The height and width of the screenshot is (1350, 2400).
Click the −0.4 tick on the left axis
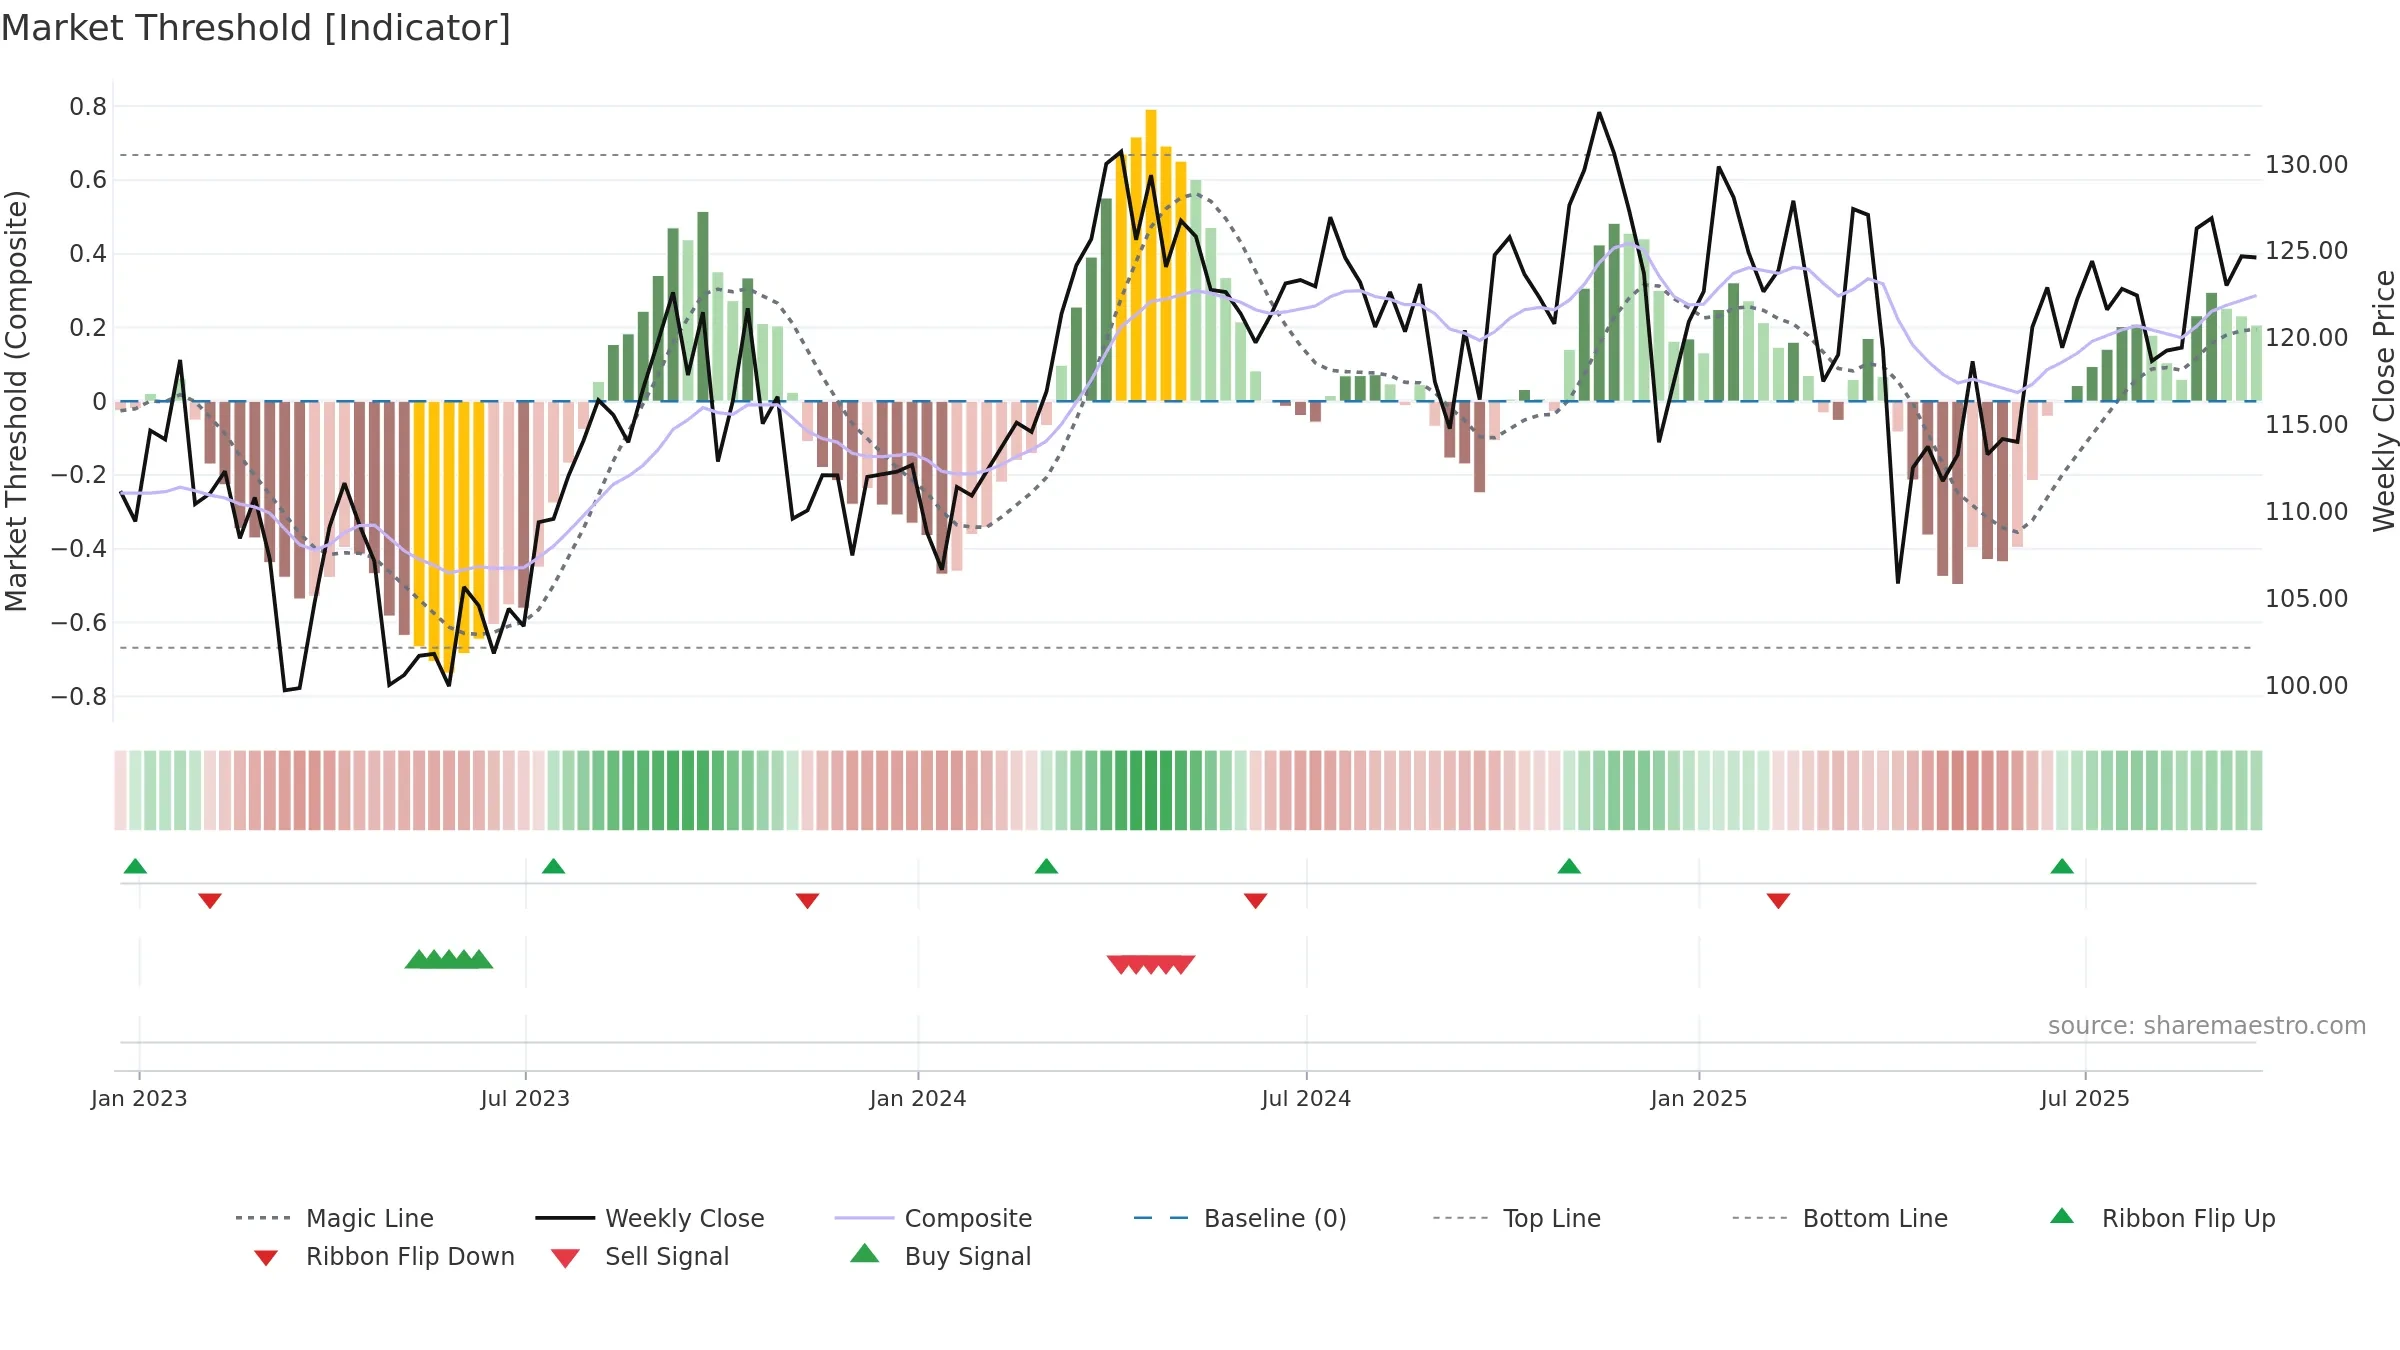[x=79, y=549]
